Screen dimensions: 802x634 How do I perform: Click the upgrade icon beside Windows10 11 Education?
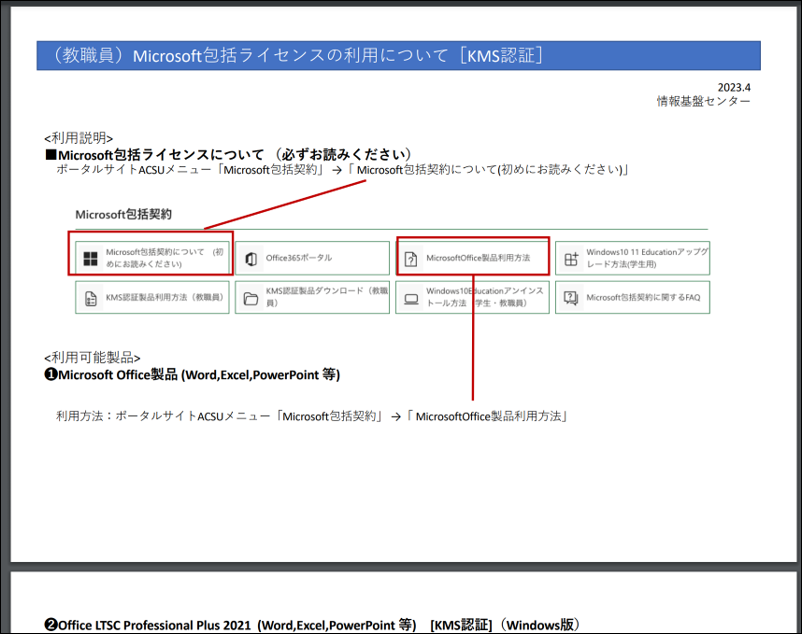point(571,259)
